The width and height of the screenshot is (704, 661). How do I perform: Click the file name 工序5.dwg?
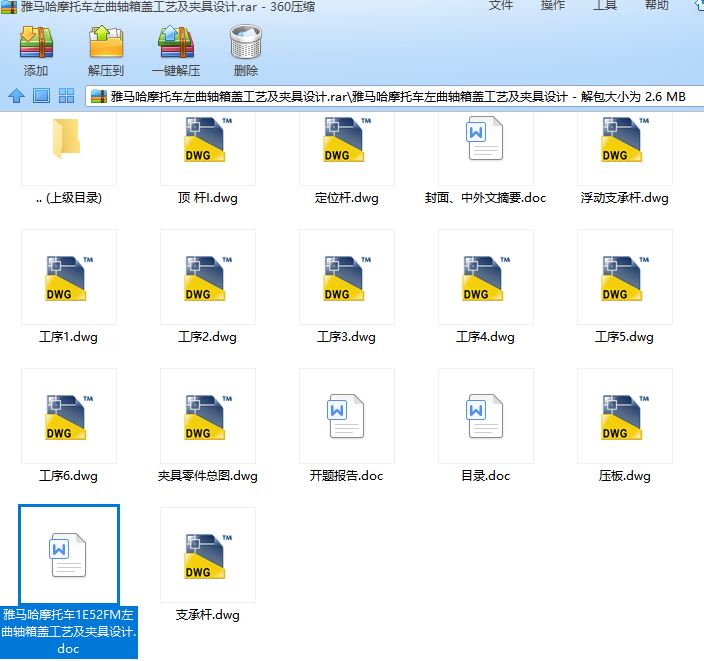click(x=624, y=337)
